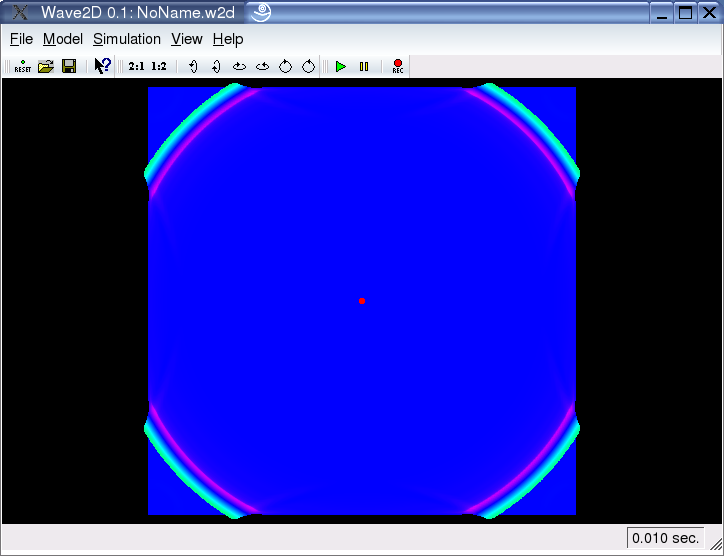Image resolution: width=724 pixels, height=556 pixels.
Task: Pause the simulation with the yellow pause button
Action: [364, 66]
